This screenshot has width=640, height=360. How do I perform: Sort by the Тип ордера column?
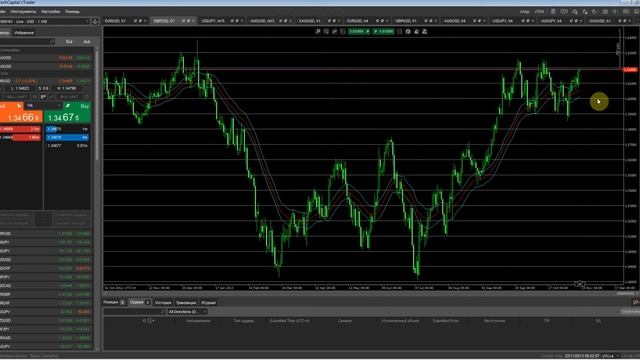coord(244,321)
